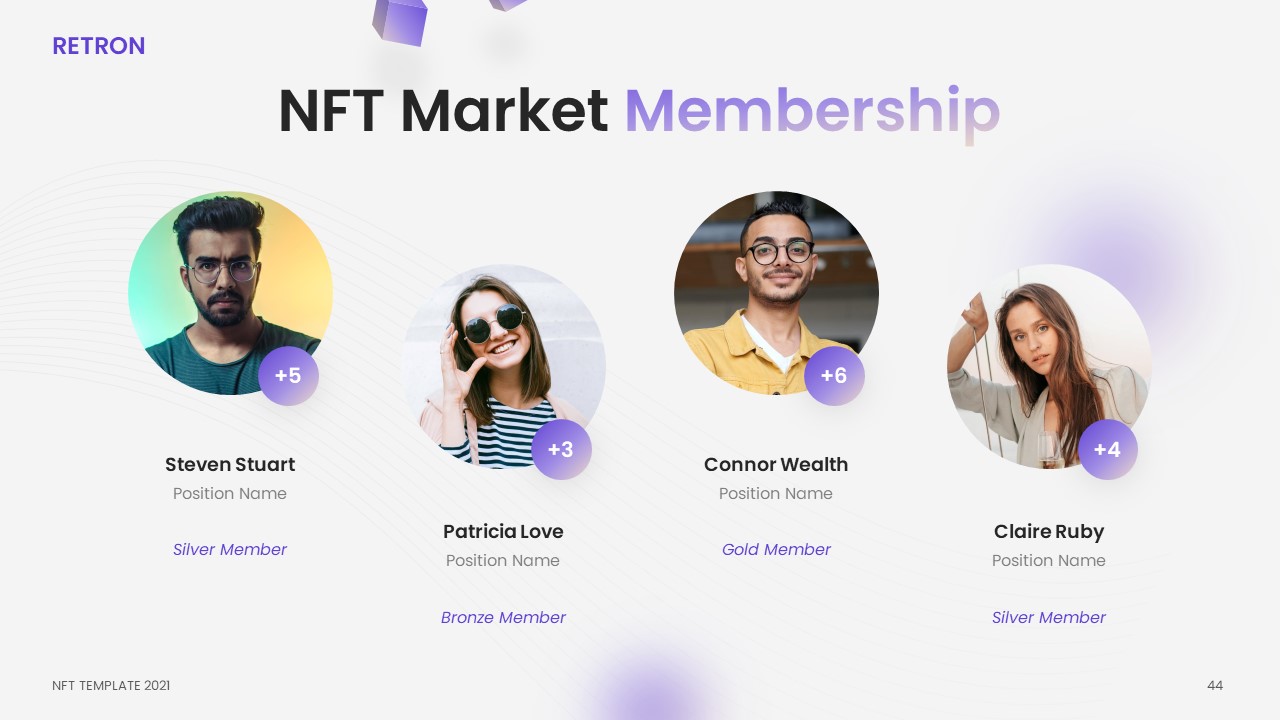Select the Connor Wealth name text
The image size is (1280, 720).
pyautogui.click(x=776, y=464)
